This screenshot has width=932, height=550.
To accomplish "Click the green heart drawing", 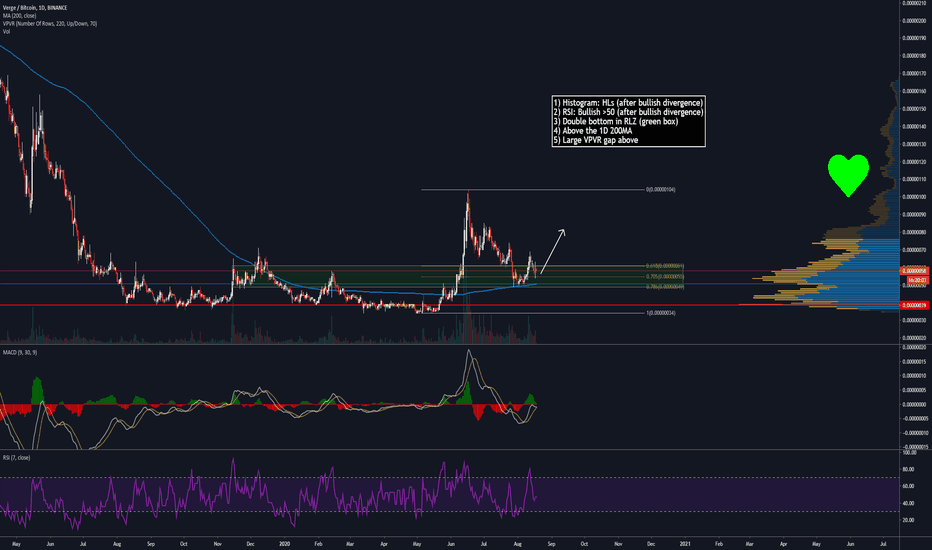I will pyautogui.click(x=848, y=175).
